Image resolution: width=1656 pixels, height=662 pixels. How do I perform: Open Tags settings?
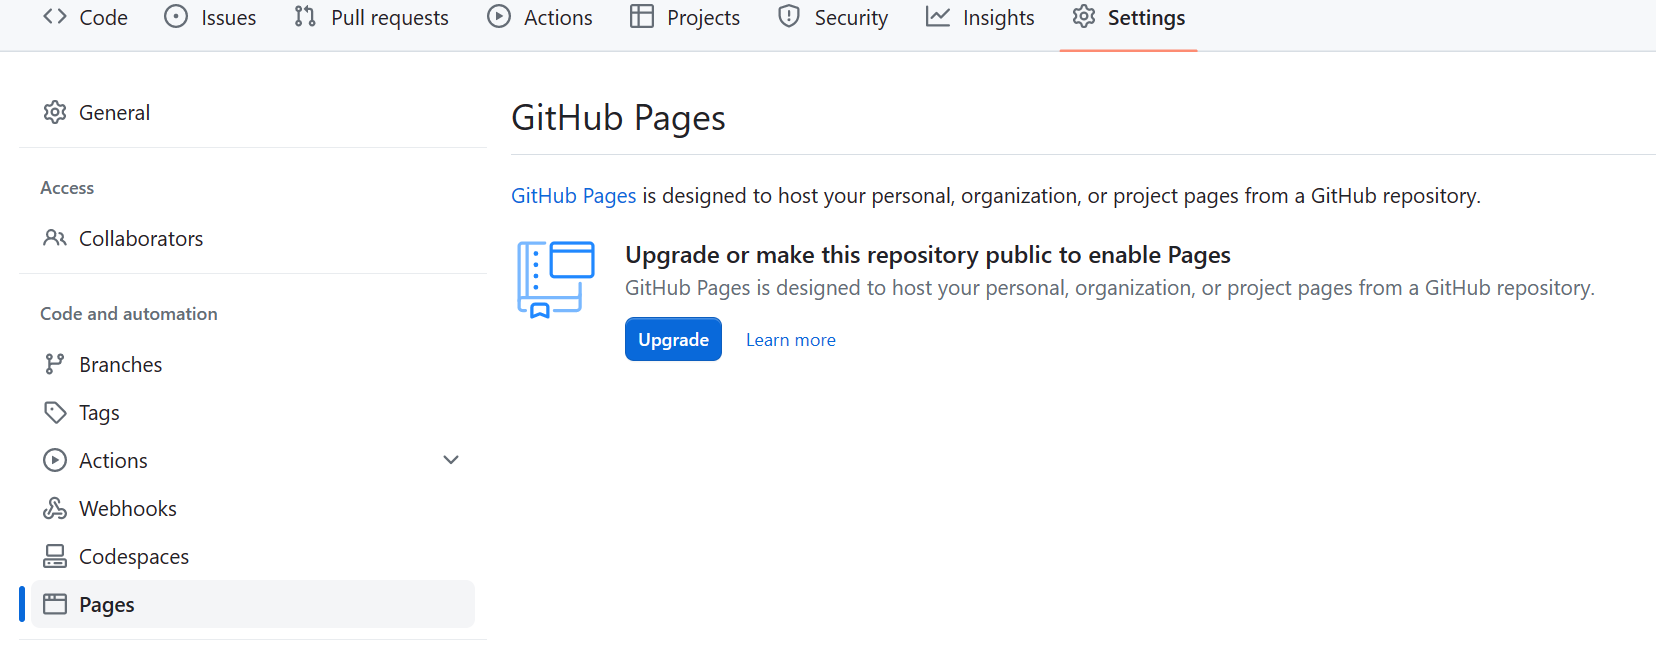253,412
